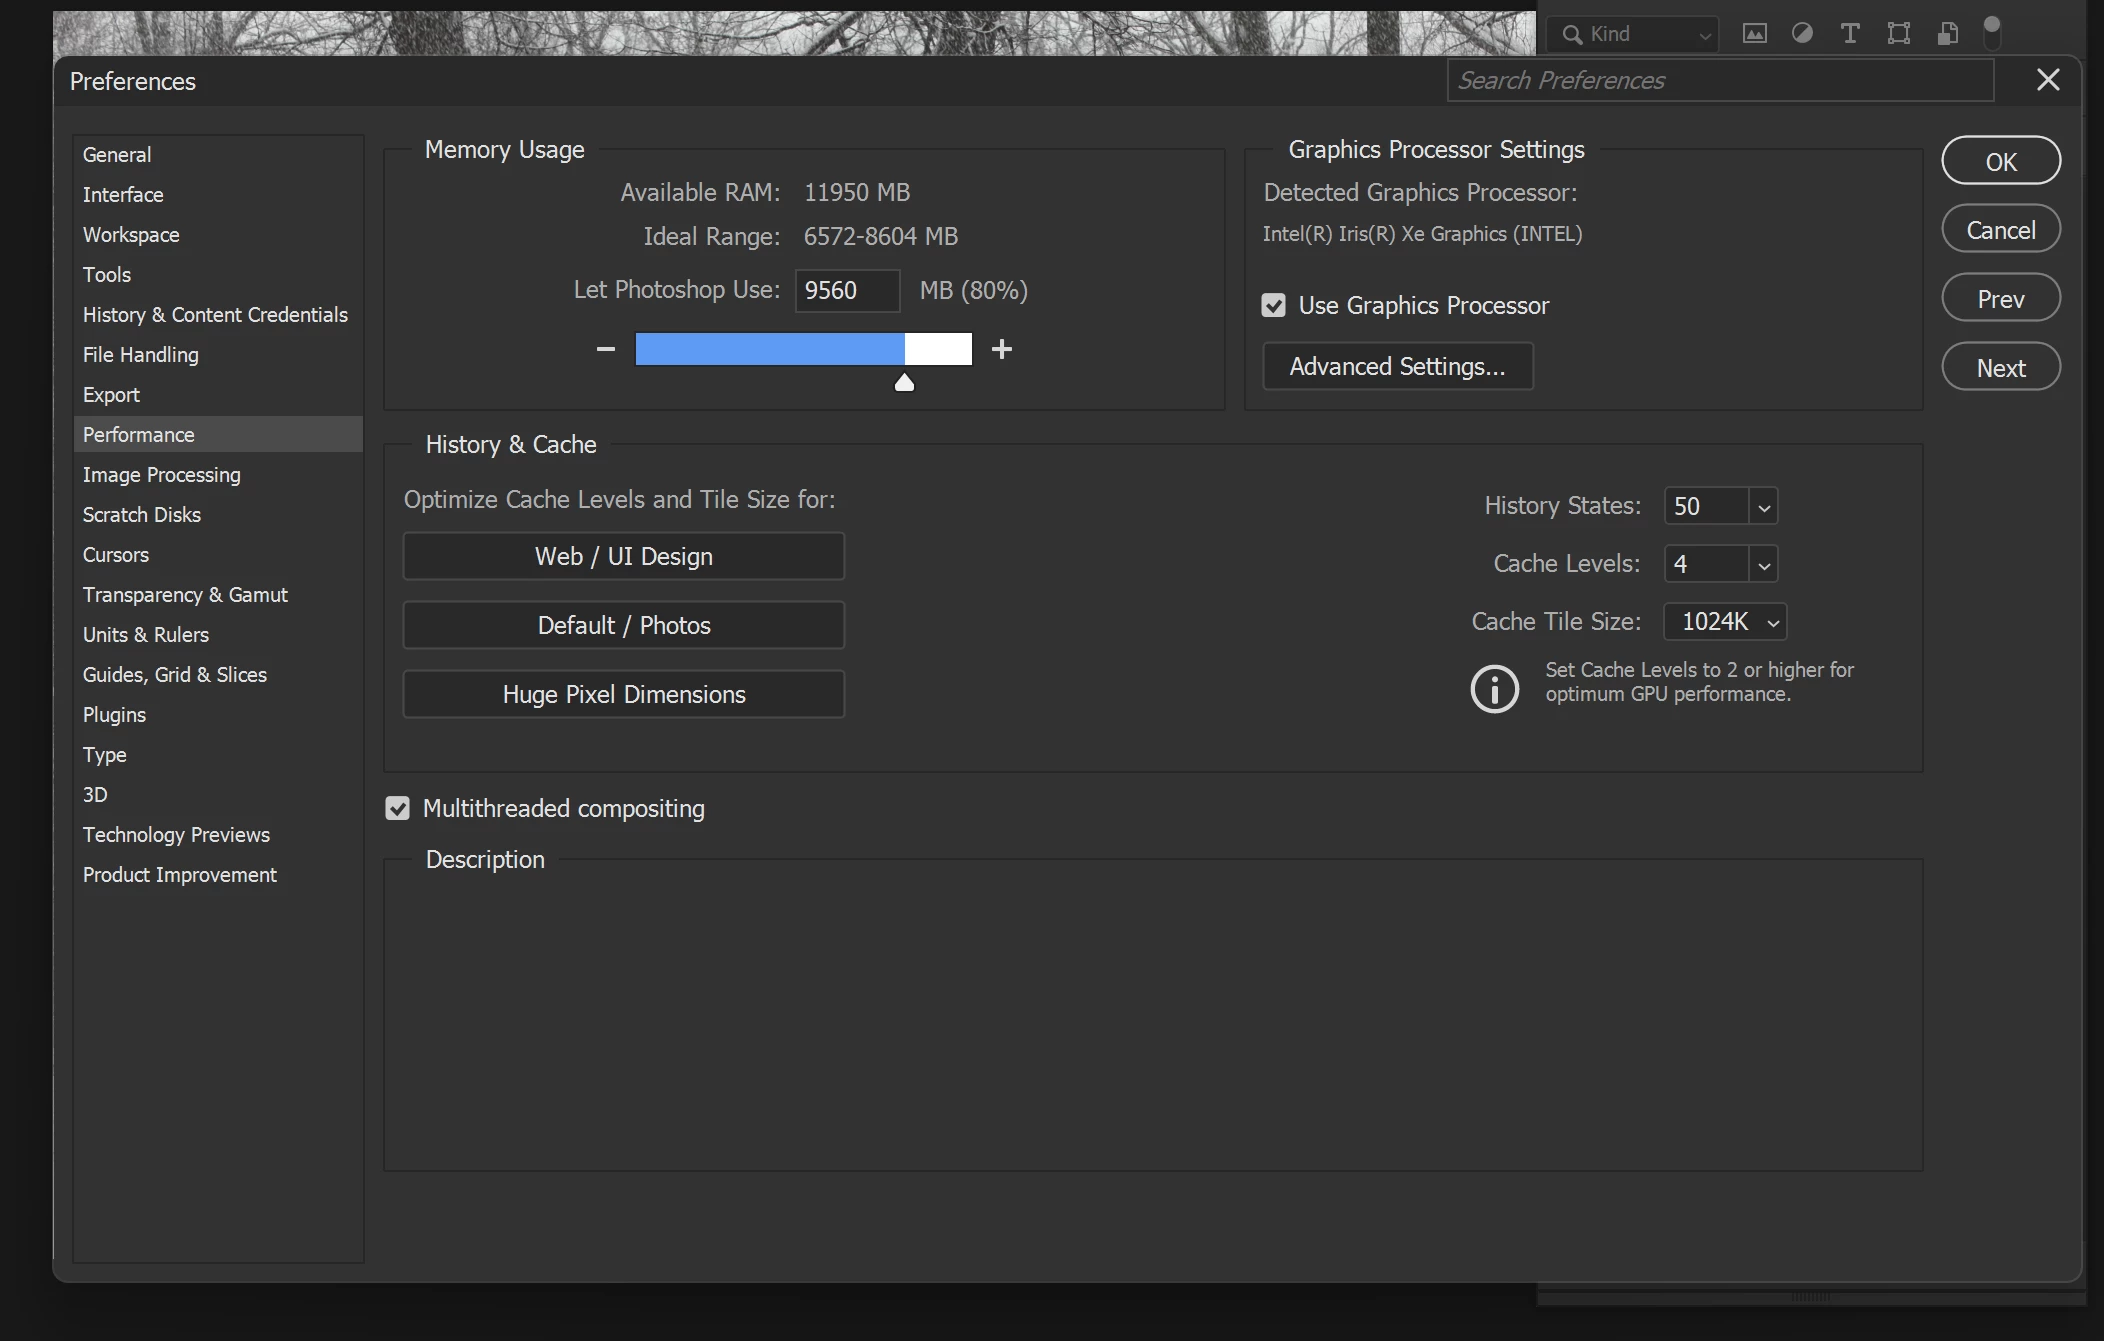Expand the Cache Levels dropdown
Screen dimensions: 2104x1341
pos(1763,565)
